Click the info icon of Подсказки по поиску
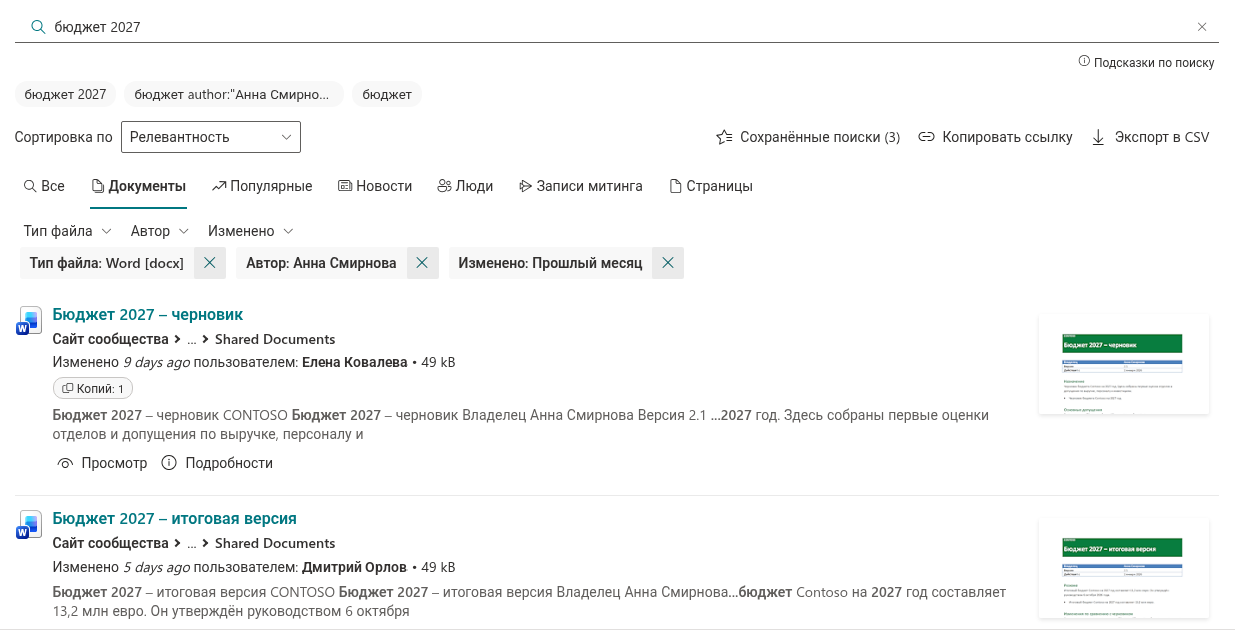Image resolution: width=1235 pixels, height=630 pixels. point(1084,62)
